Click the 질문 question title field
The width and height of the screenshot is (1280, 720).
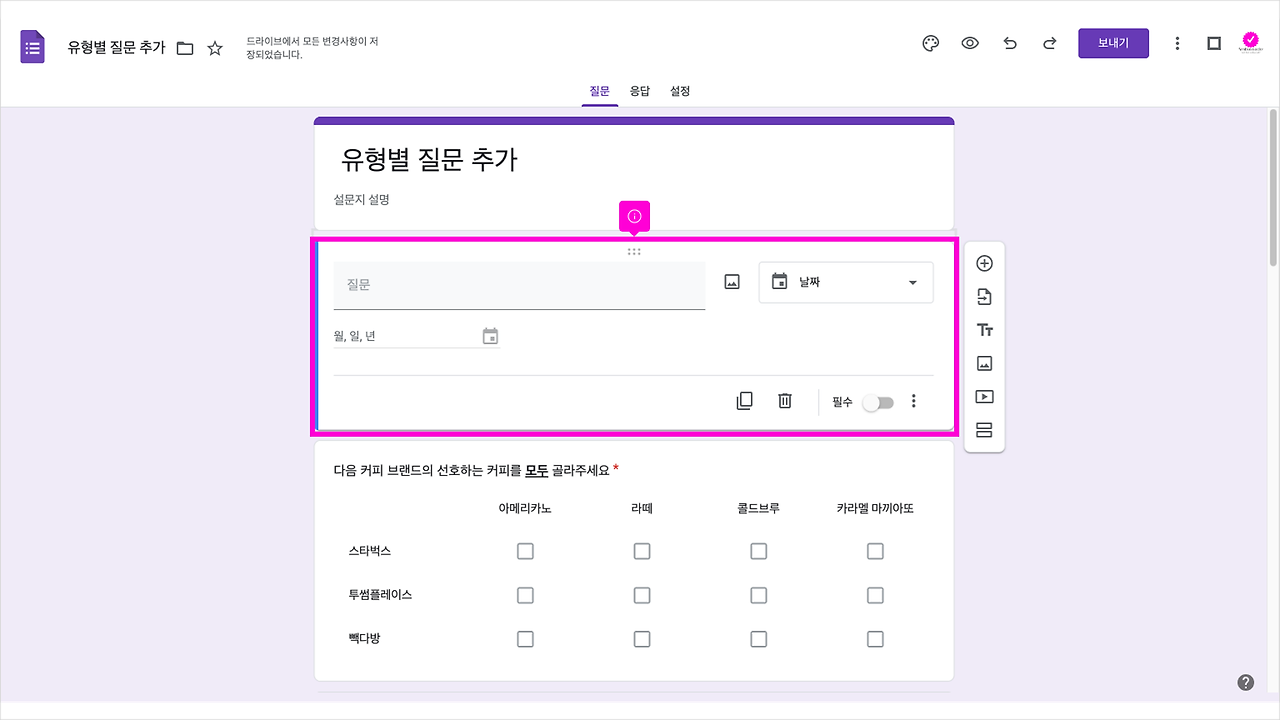click(x=519, y=286)
